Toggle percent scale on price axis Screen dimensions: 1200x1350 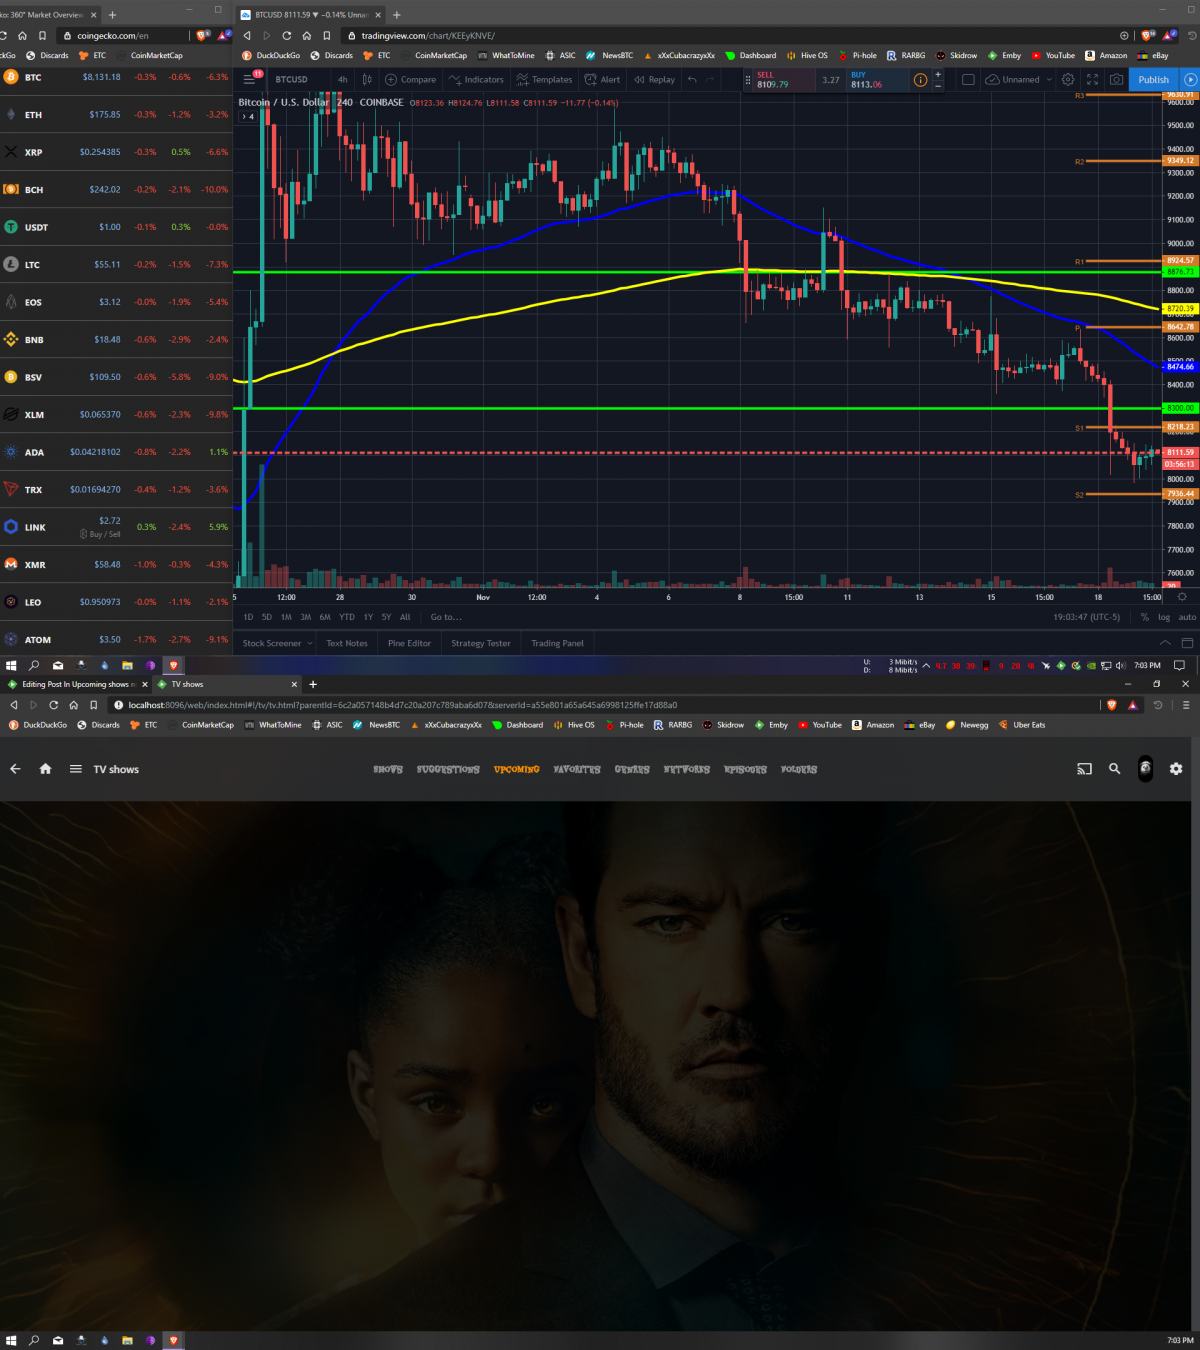click(x=1145, y=617)
